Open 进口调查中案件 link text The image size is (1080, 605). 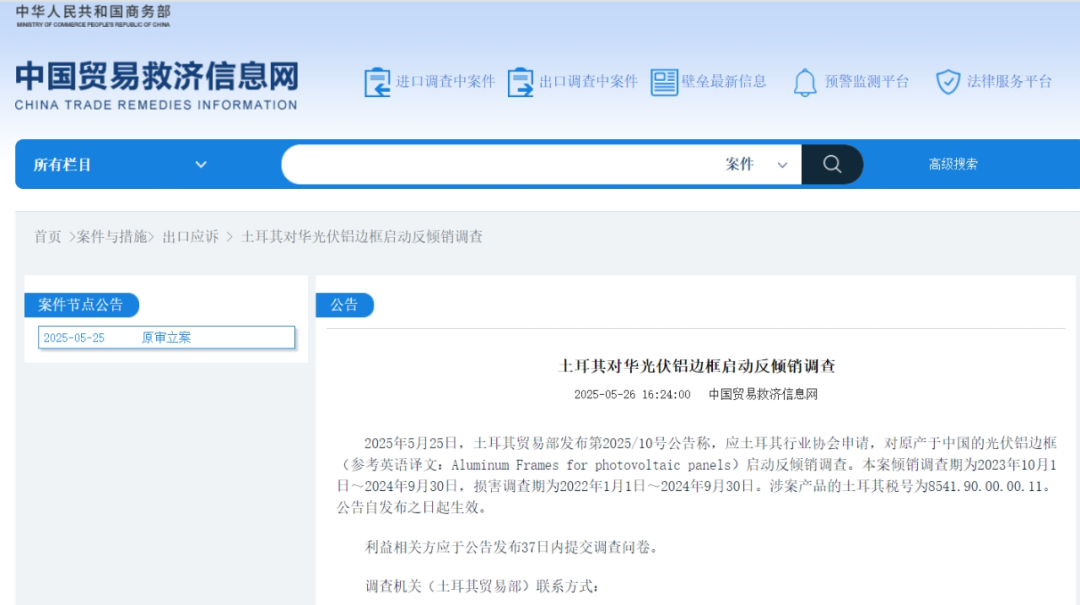(446, 81)
